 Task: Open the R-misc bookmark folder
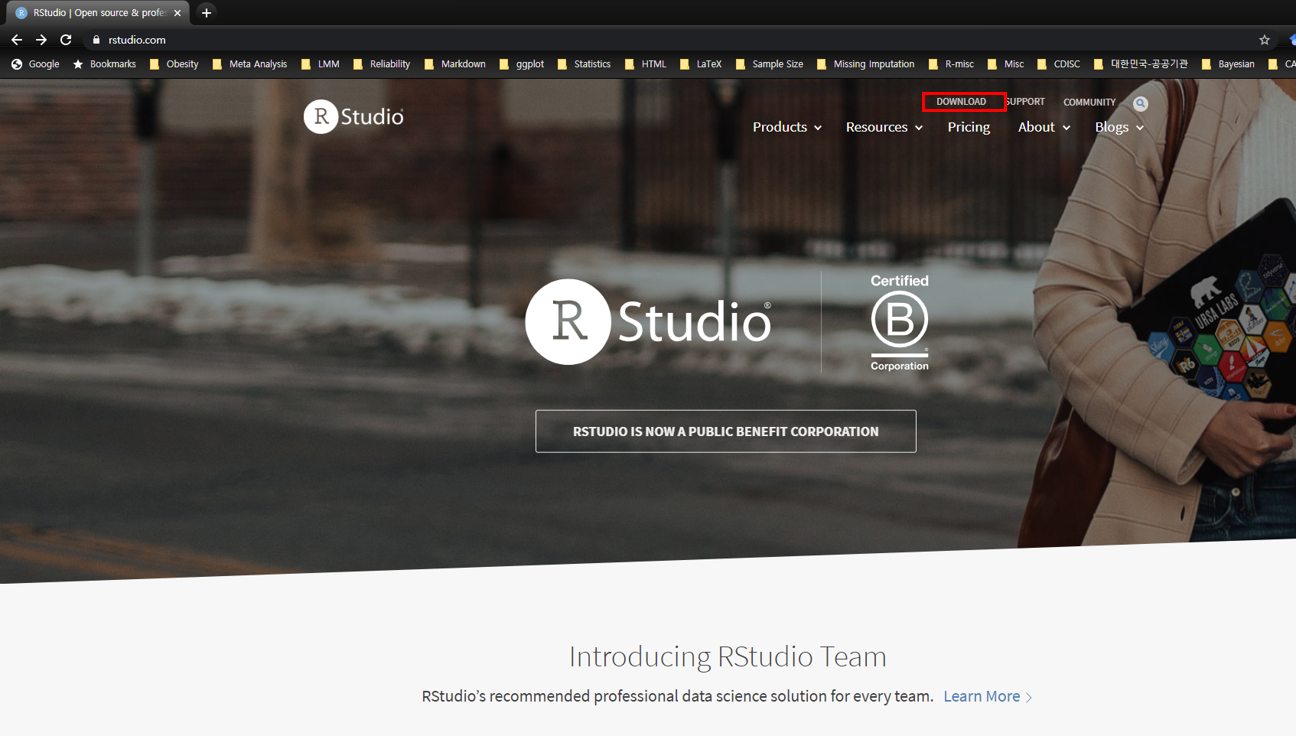951,64
